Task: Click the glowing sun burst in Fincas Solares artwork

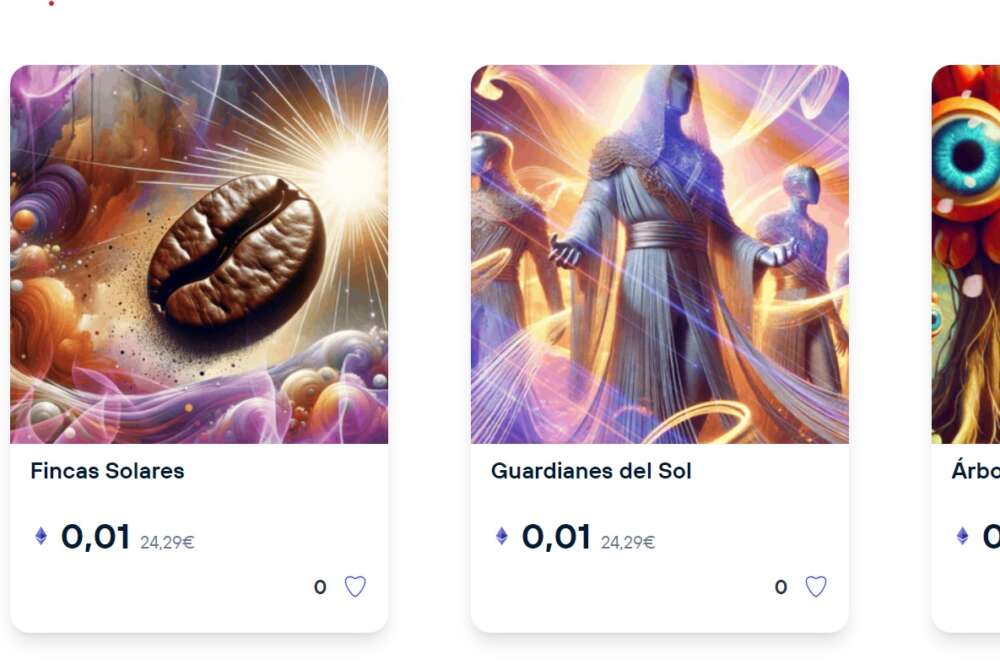Action: click(350, 167)
